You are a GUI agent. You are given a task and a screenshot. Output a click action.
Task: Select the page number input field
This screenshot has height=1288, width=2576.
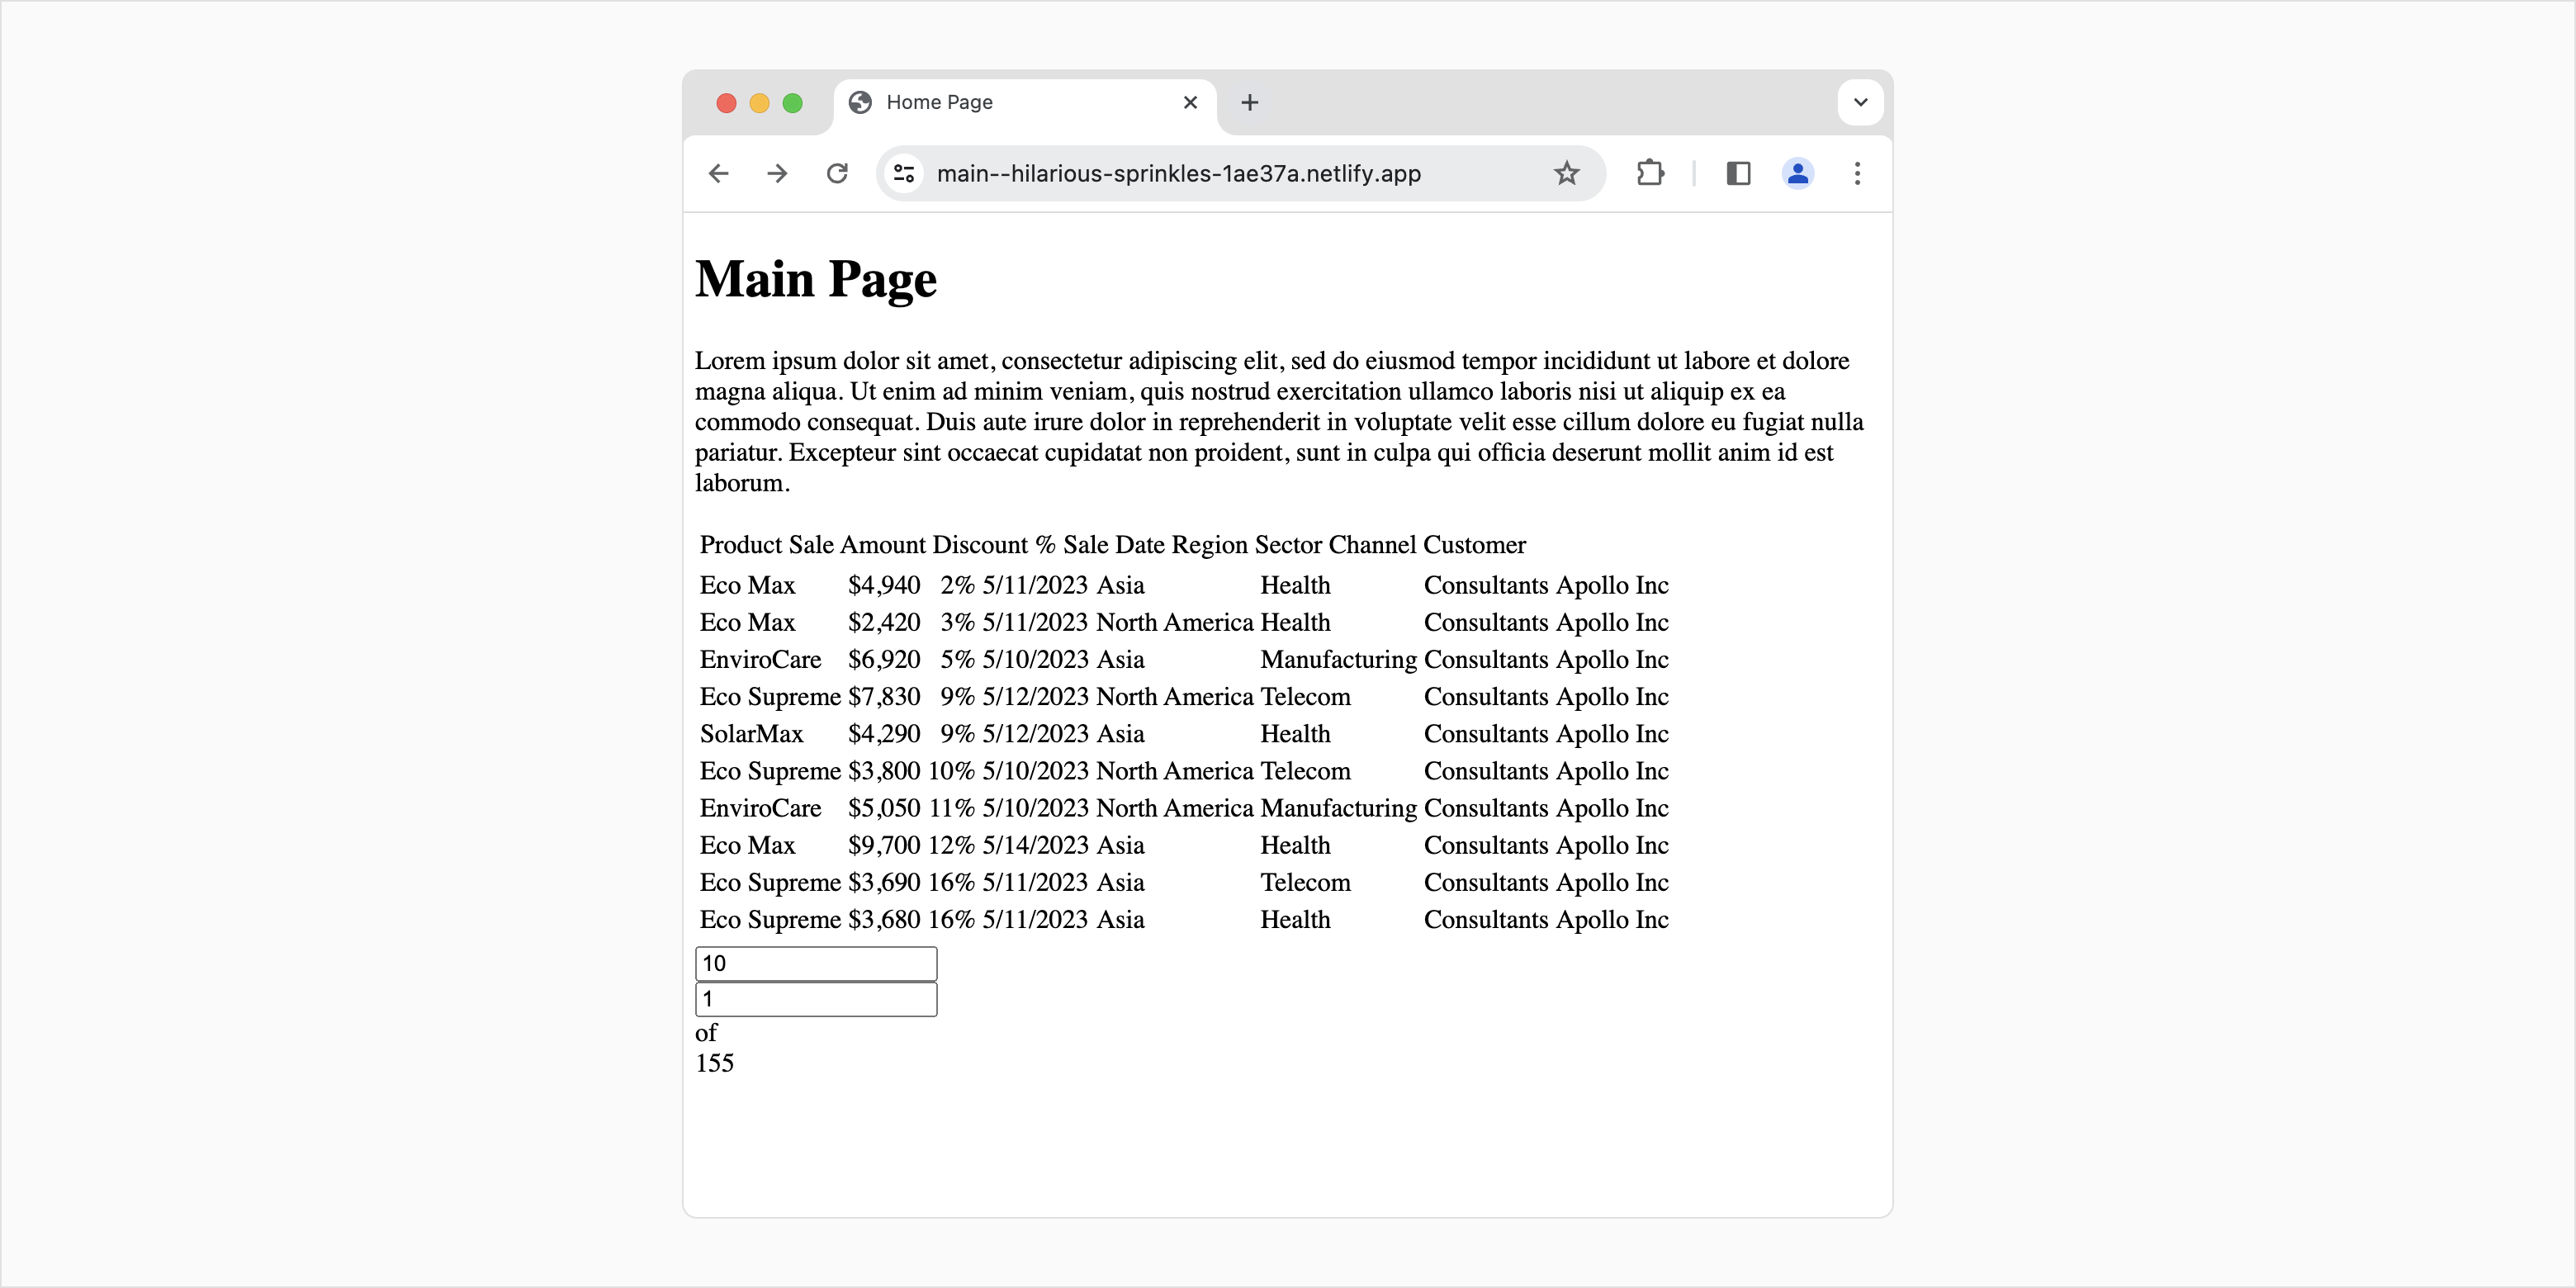(x=817, y=999)
